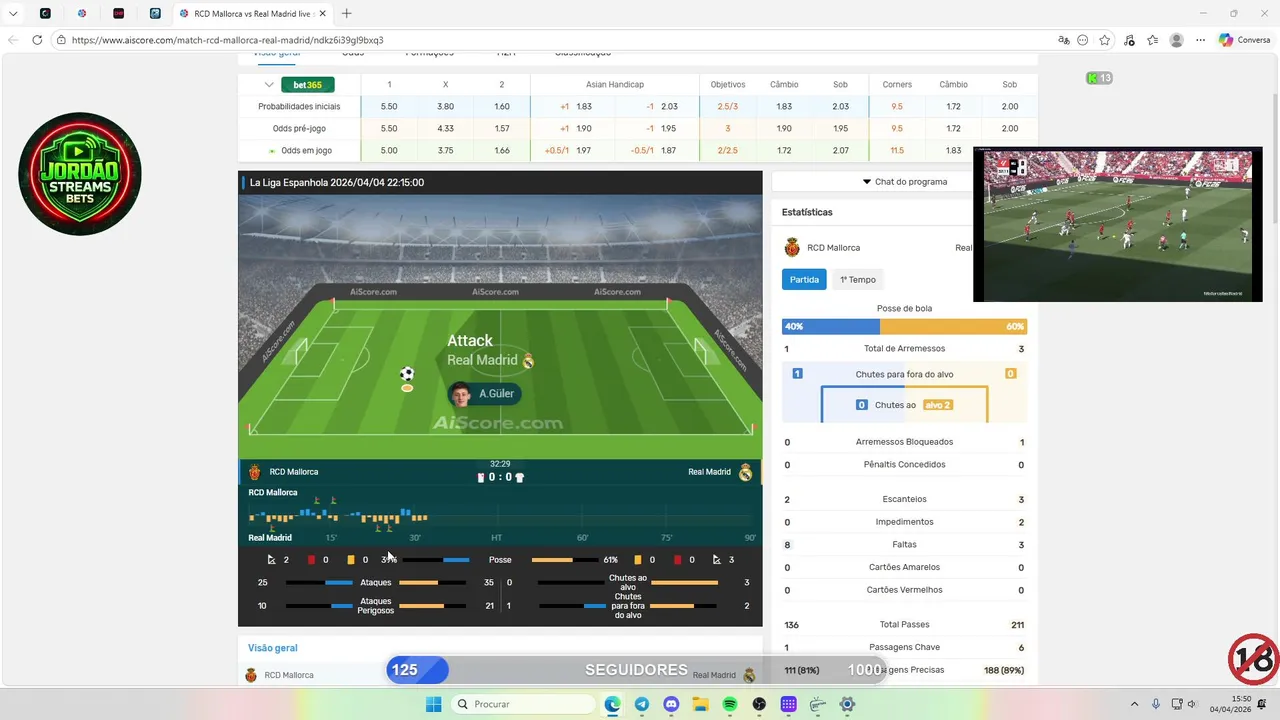
Task: Click the Escanteios statistic row
Action: [904, 499]
